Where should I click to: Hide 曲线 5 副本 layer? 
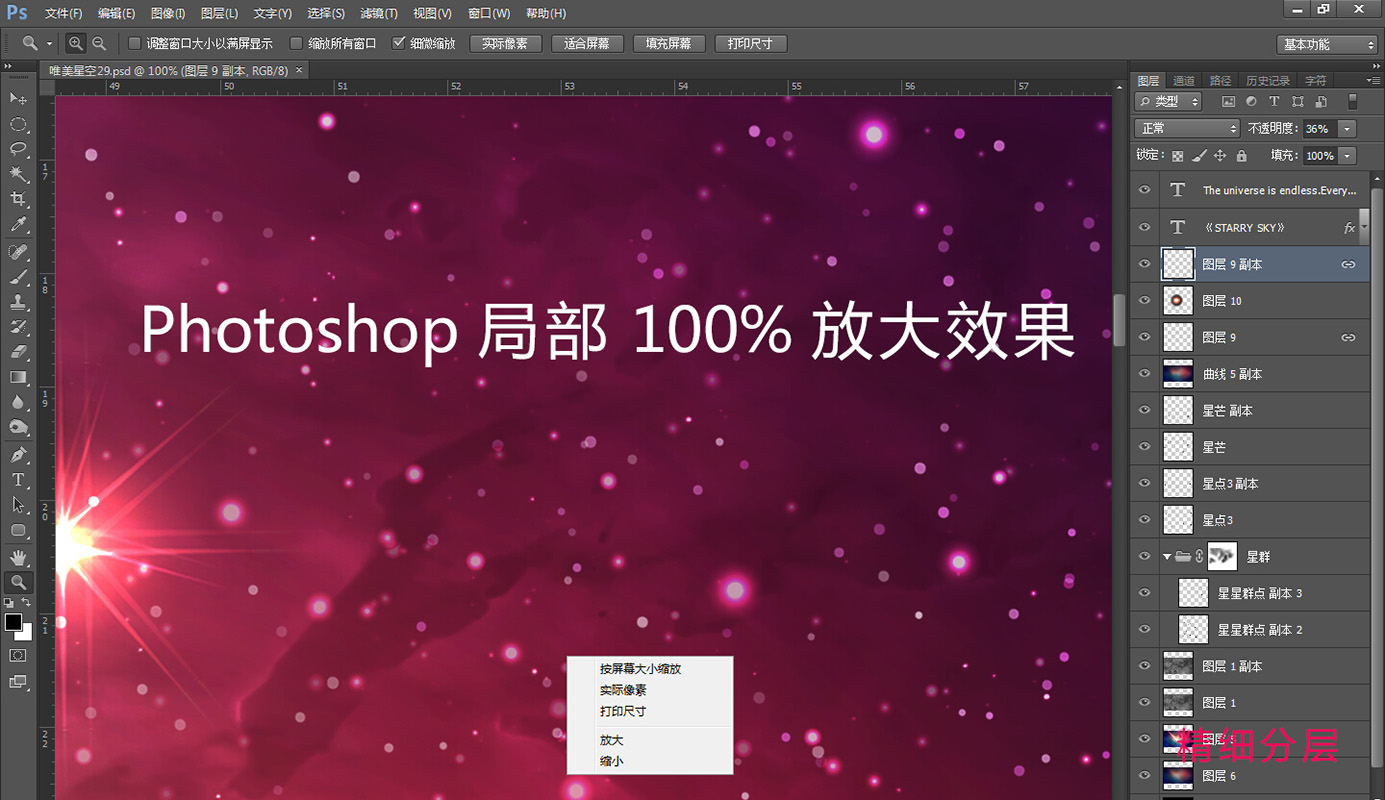tap(1145, 374)
